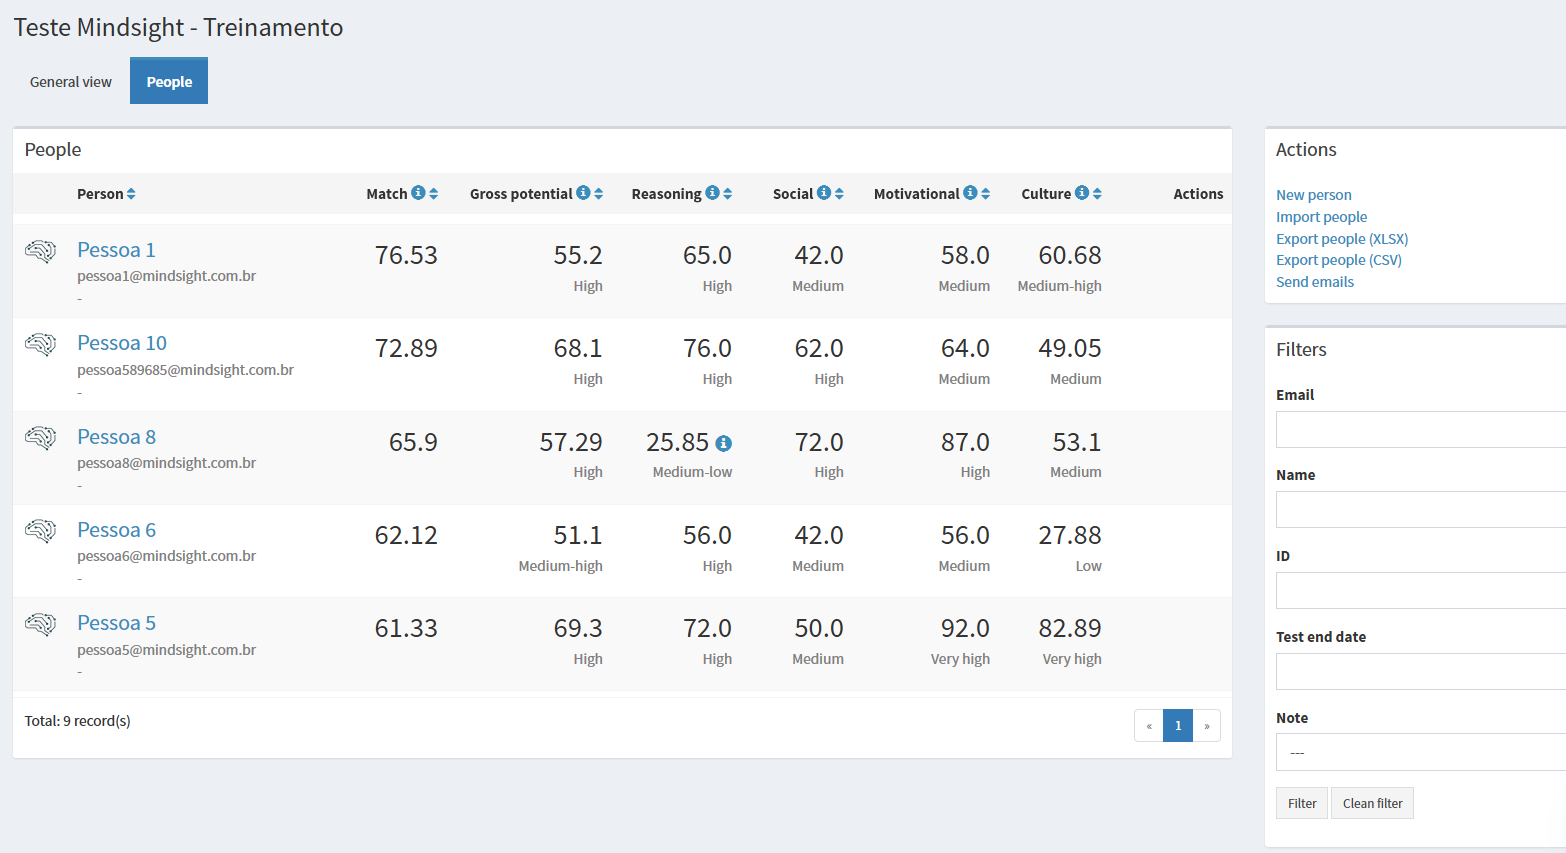Image resolution: width=1566 pixels, height=853 pixels.
Task: Select the People tab
Action: tap(169, 82)
